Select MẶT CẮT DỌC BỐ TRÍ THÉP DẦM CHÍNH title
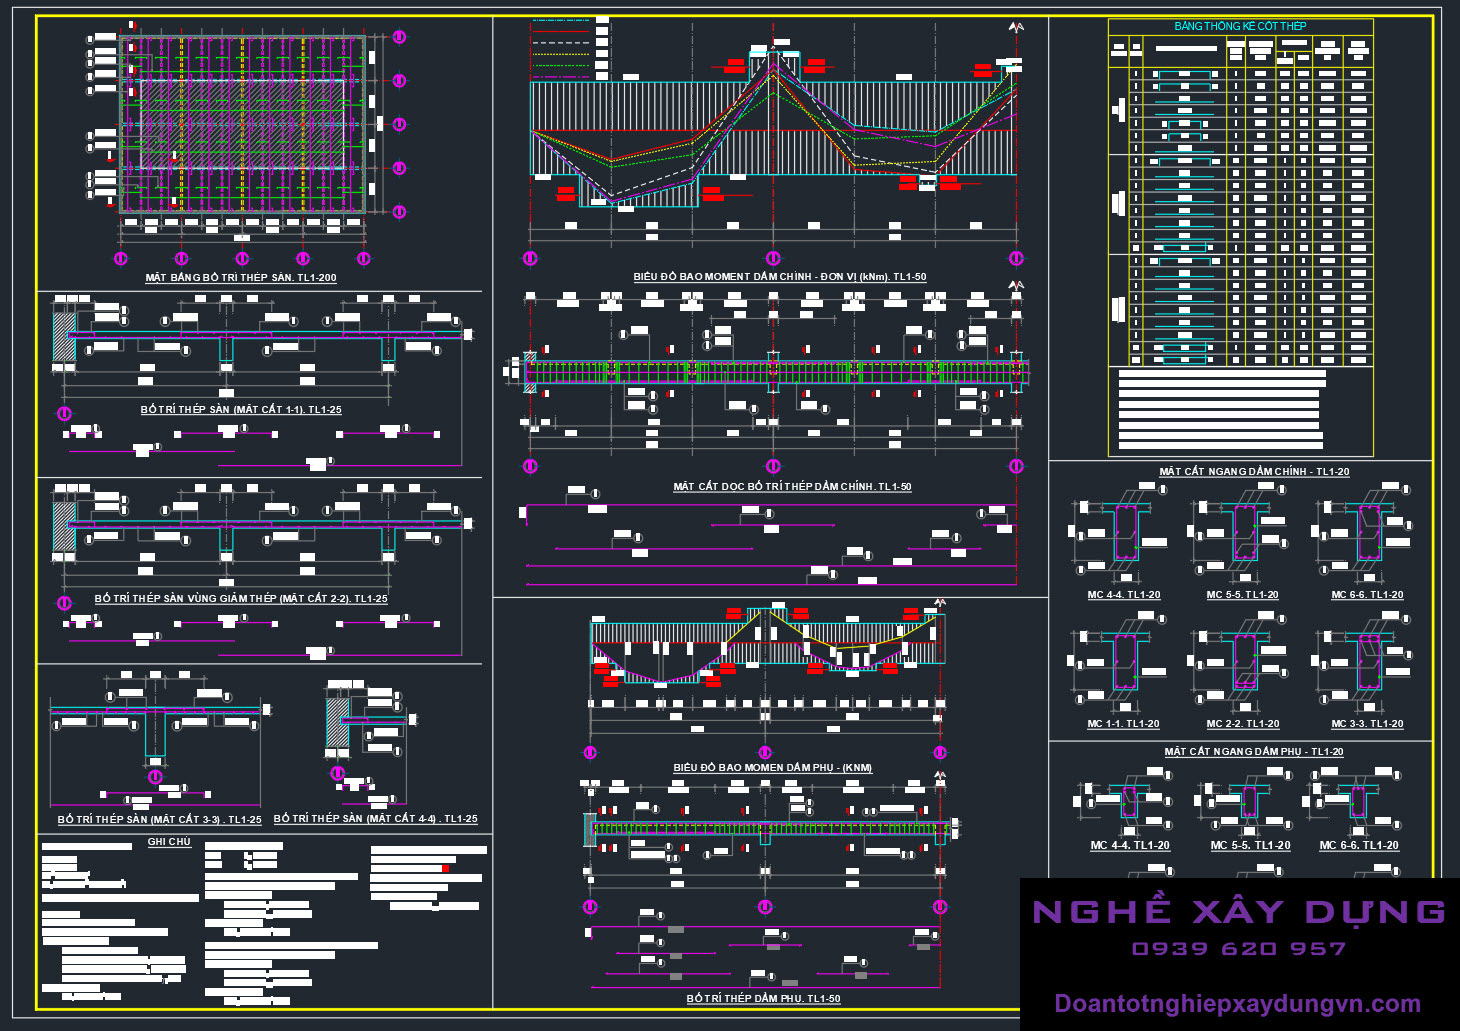The height and width of the screenshot is (1031, 1460). 792,486
